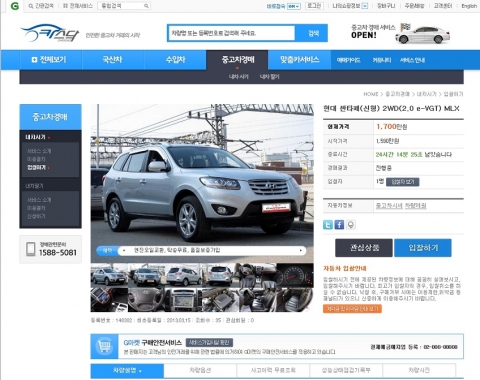Select 수입차 main menu
This screenshot has height=380, width=480.
175,60
